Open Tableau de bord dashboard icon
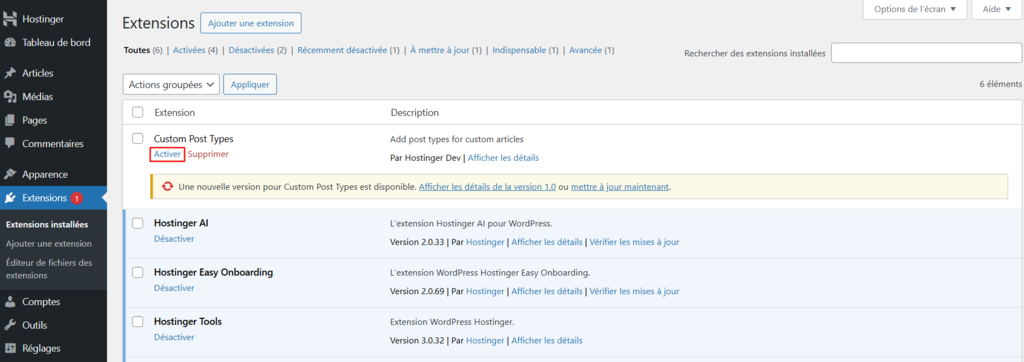This screenshot has width=1024, height=362. click(10, 42)
